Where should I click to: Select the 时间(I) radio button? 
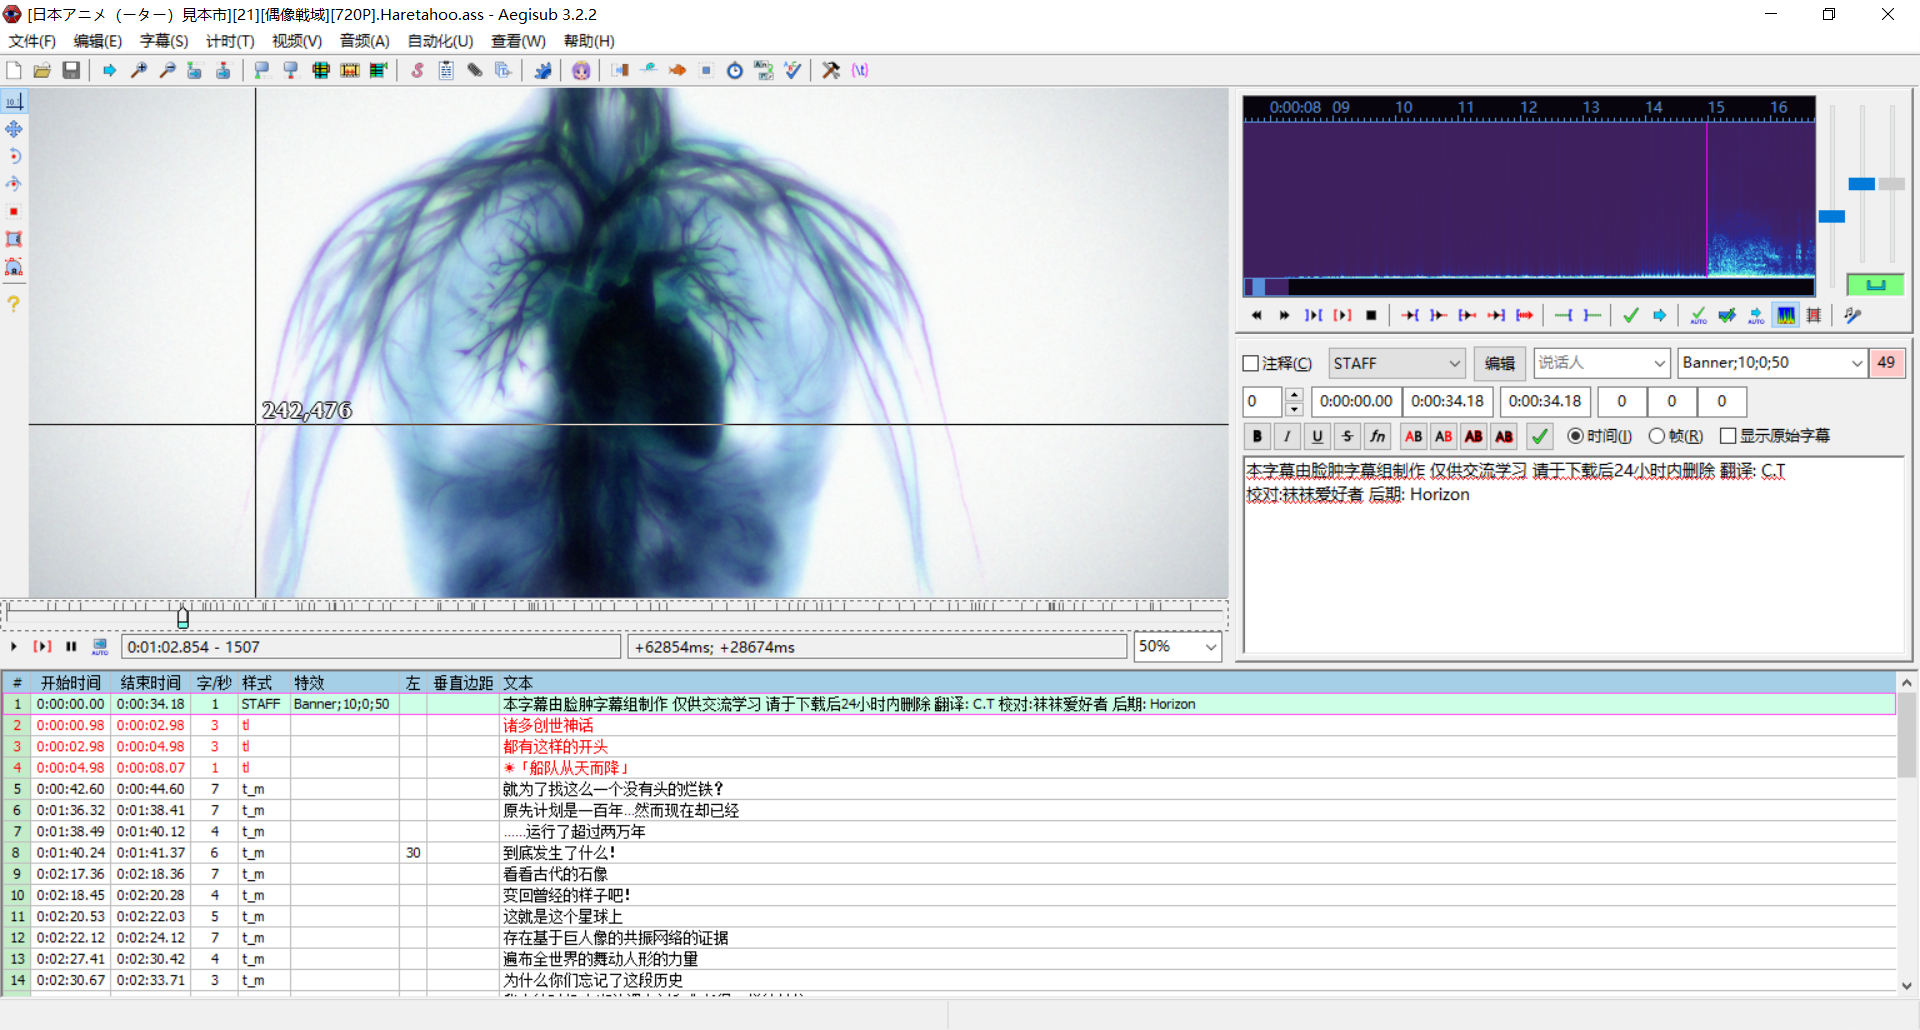(1575, 436)
